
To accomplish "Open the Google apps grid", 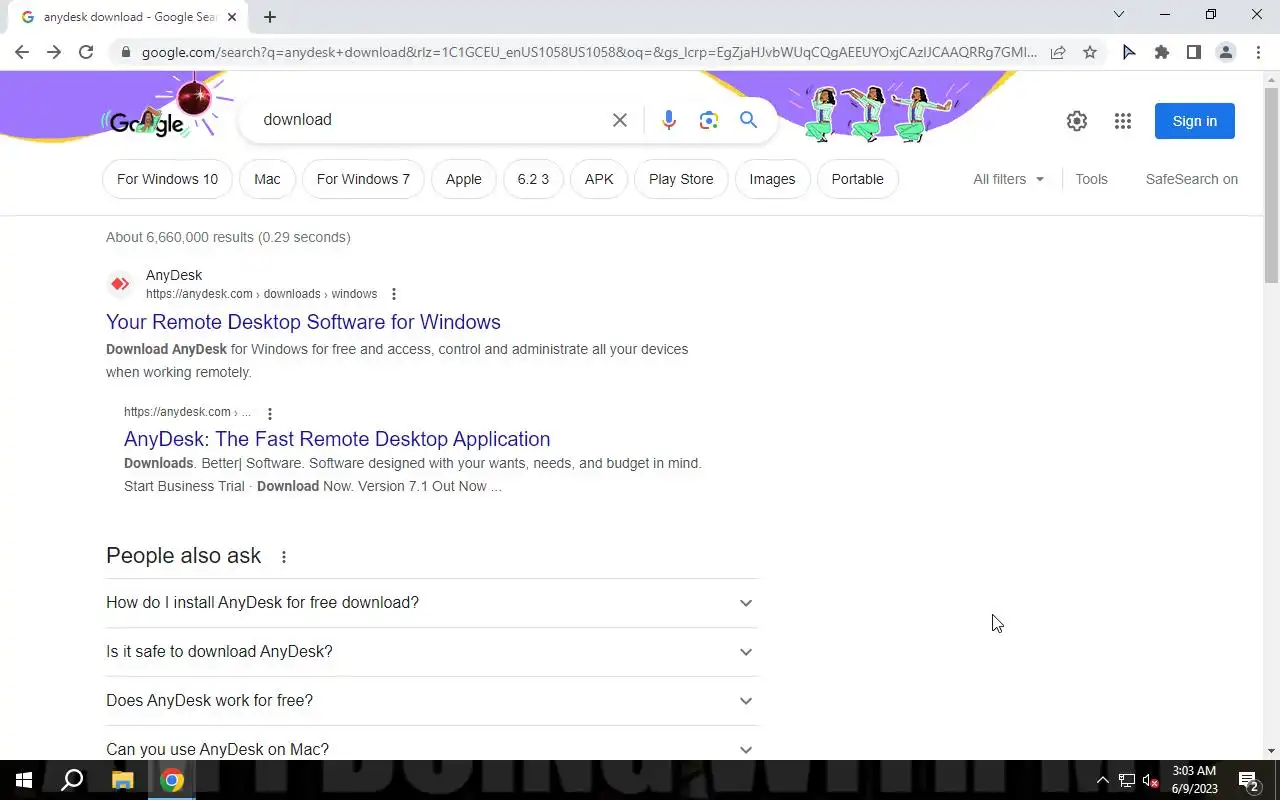I will pyautogui.click(x=1123, y=121).
